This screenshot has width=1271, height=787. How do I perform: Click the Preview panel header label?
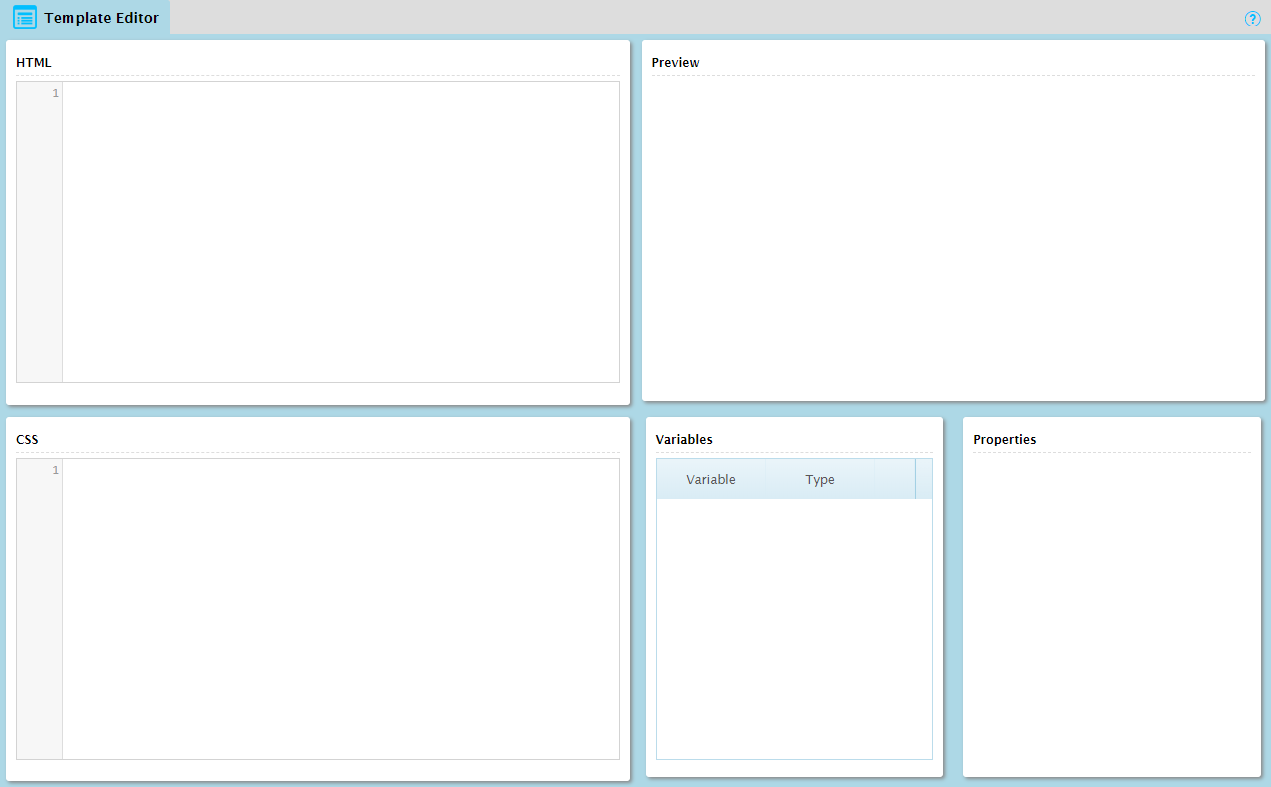[675, 62]
